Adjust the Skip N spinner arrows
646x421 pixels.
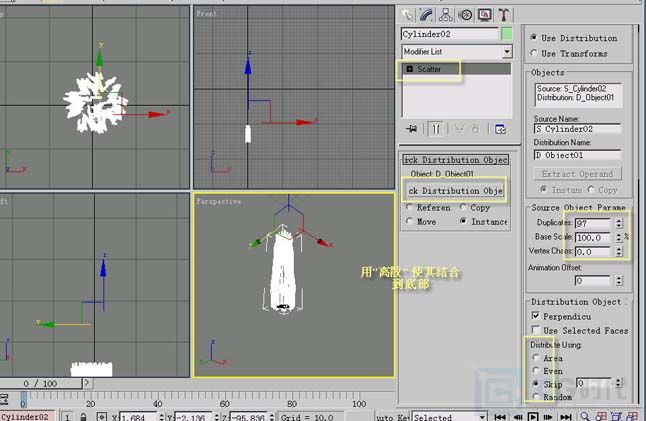[x=619, y=383]
